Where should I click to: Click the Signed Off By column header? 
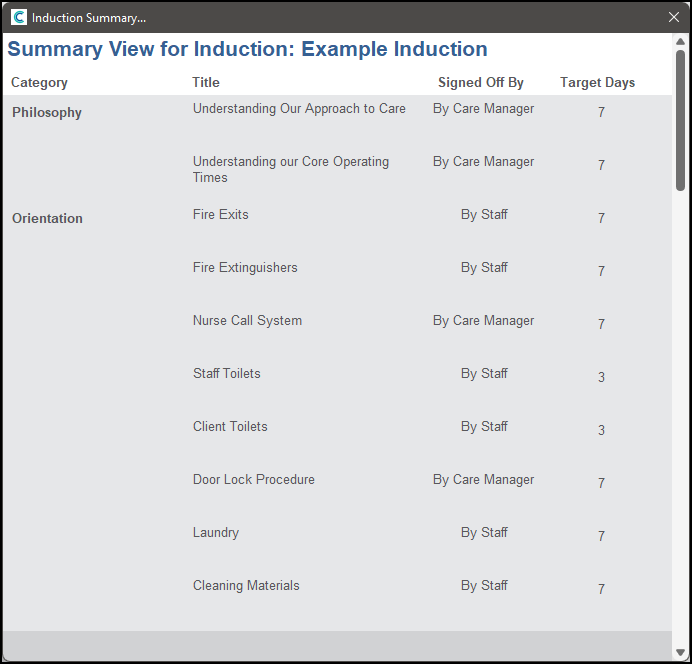480,83
